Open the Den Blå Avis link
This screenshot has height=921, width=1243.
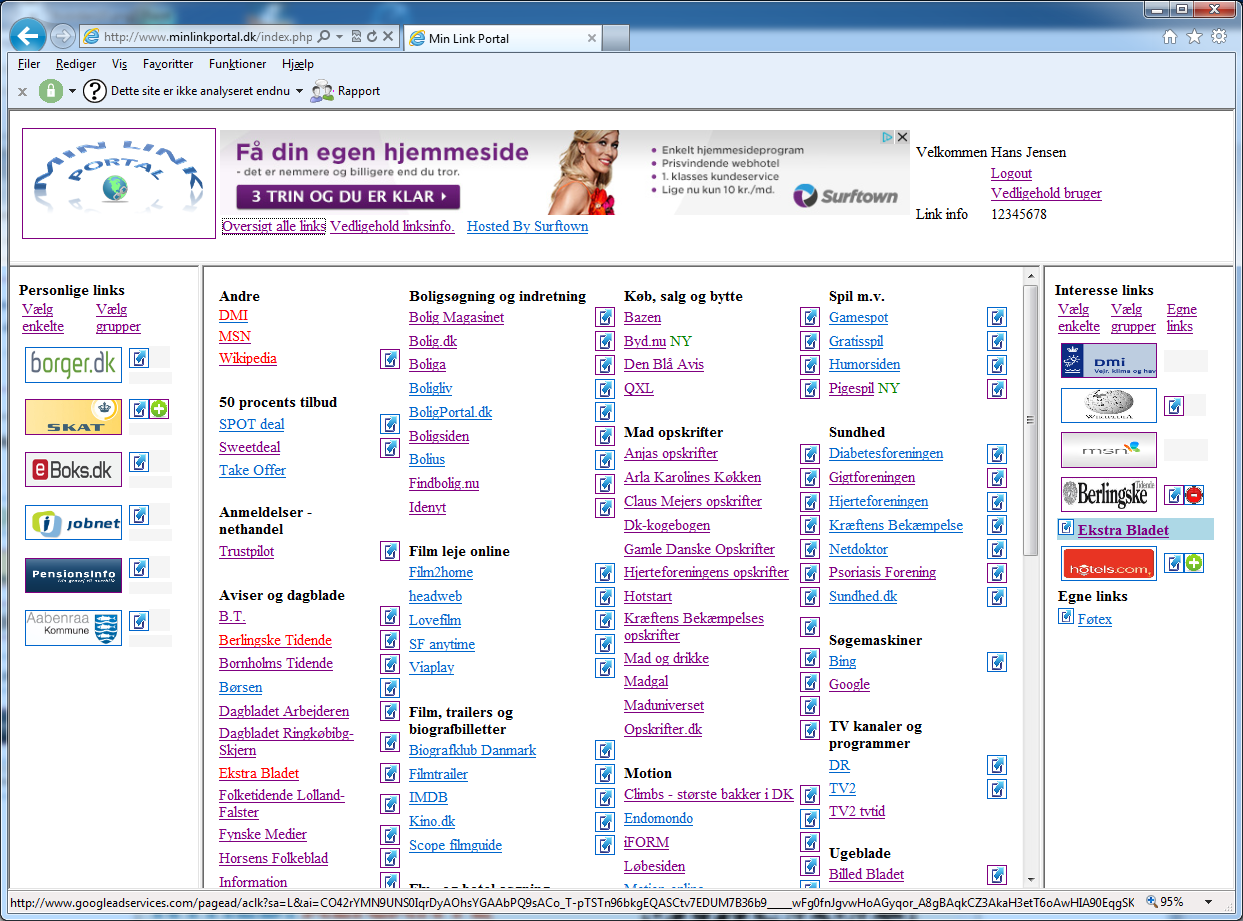[x=664, y=364]
